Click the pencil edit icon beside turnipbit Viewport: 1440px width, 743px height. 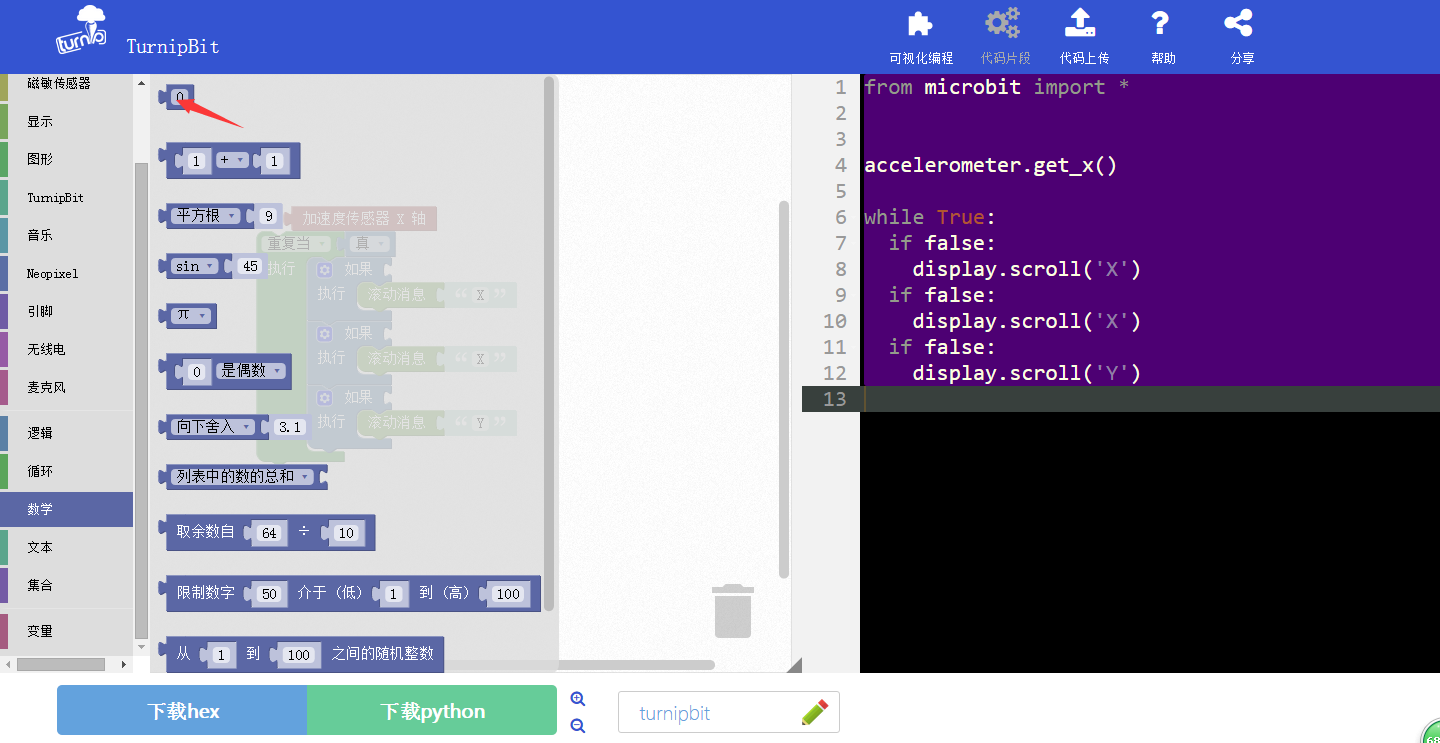pos(814,712)
